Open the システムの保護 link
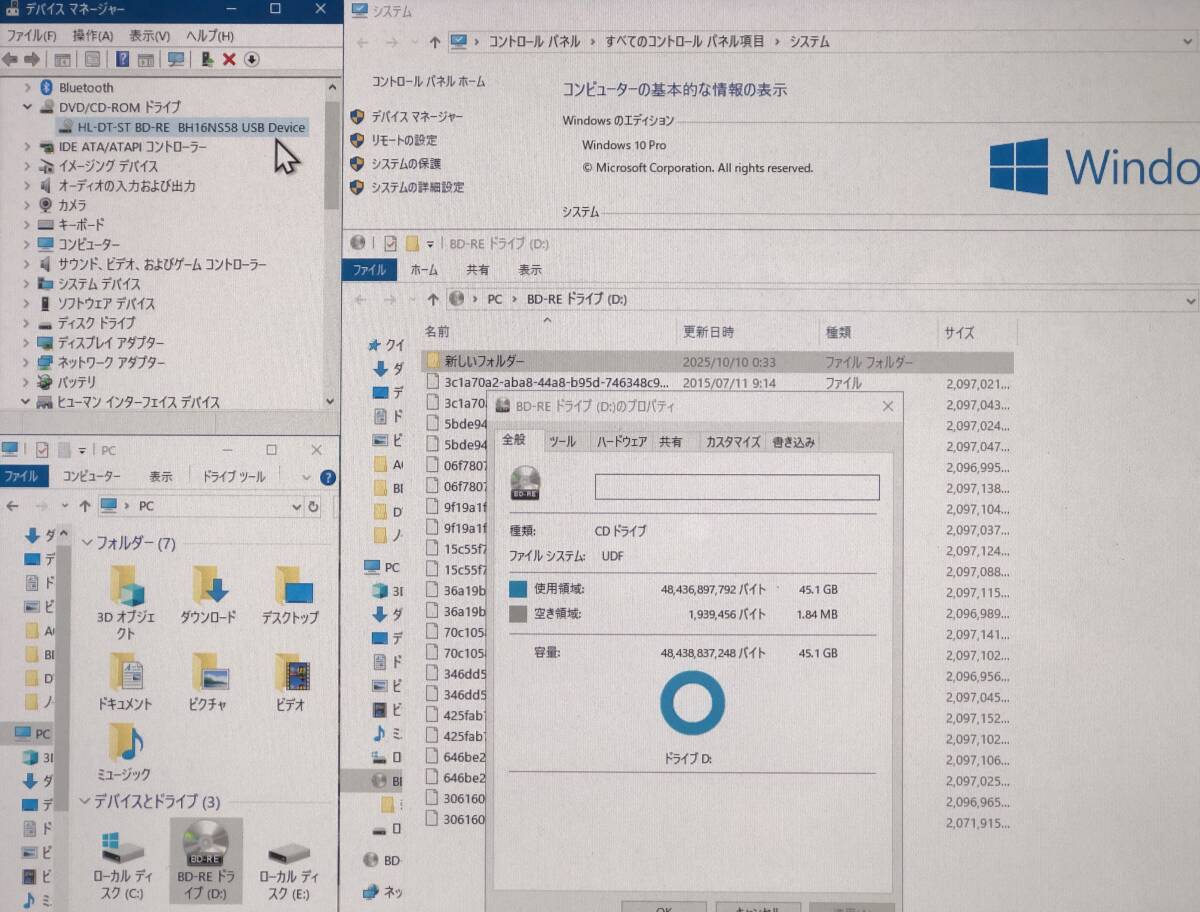1200x912 pixels. tap(410, 164)
